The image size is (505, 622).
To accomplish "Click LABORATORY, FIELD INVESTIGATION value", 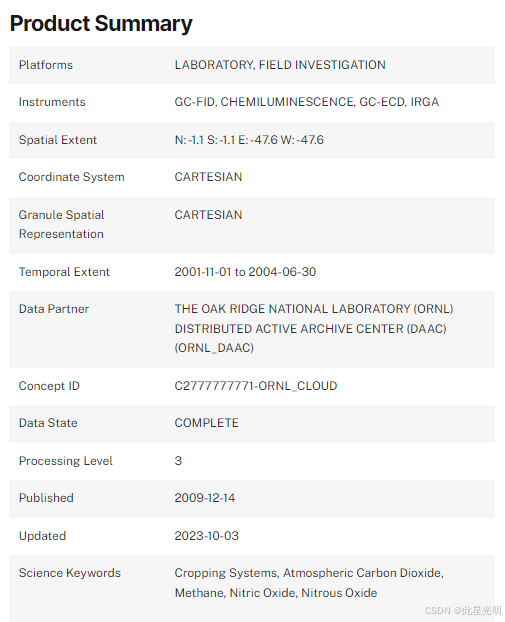I will (x=280, y=65).
